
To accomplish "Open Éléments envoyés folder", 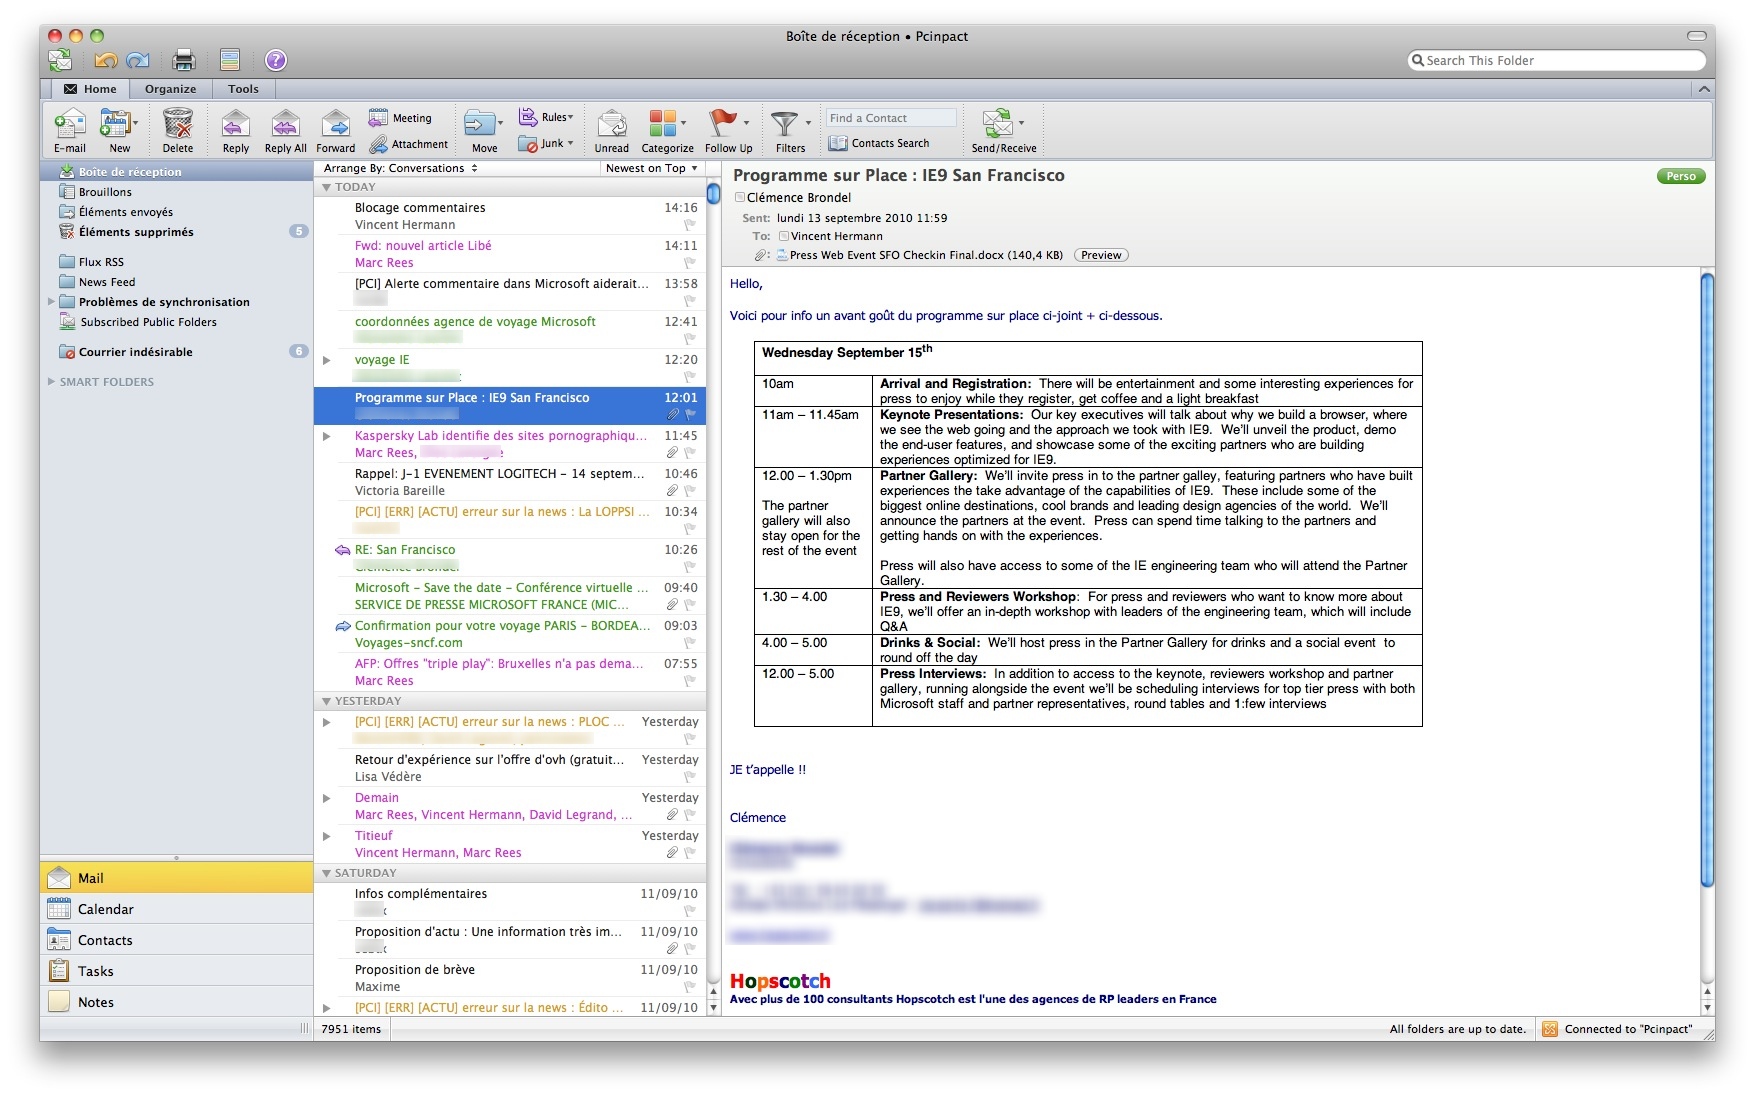I will 177,212.
